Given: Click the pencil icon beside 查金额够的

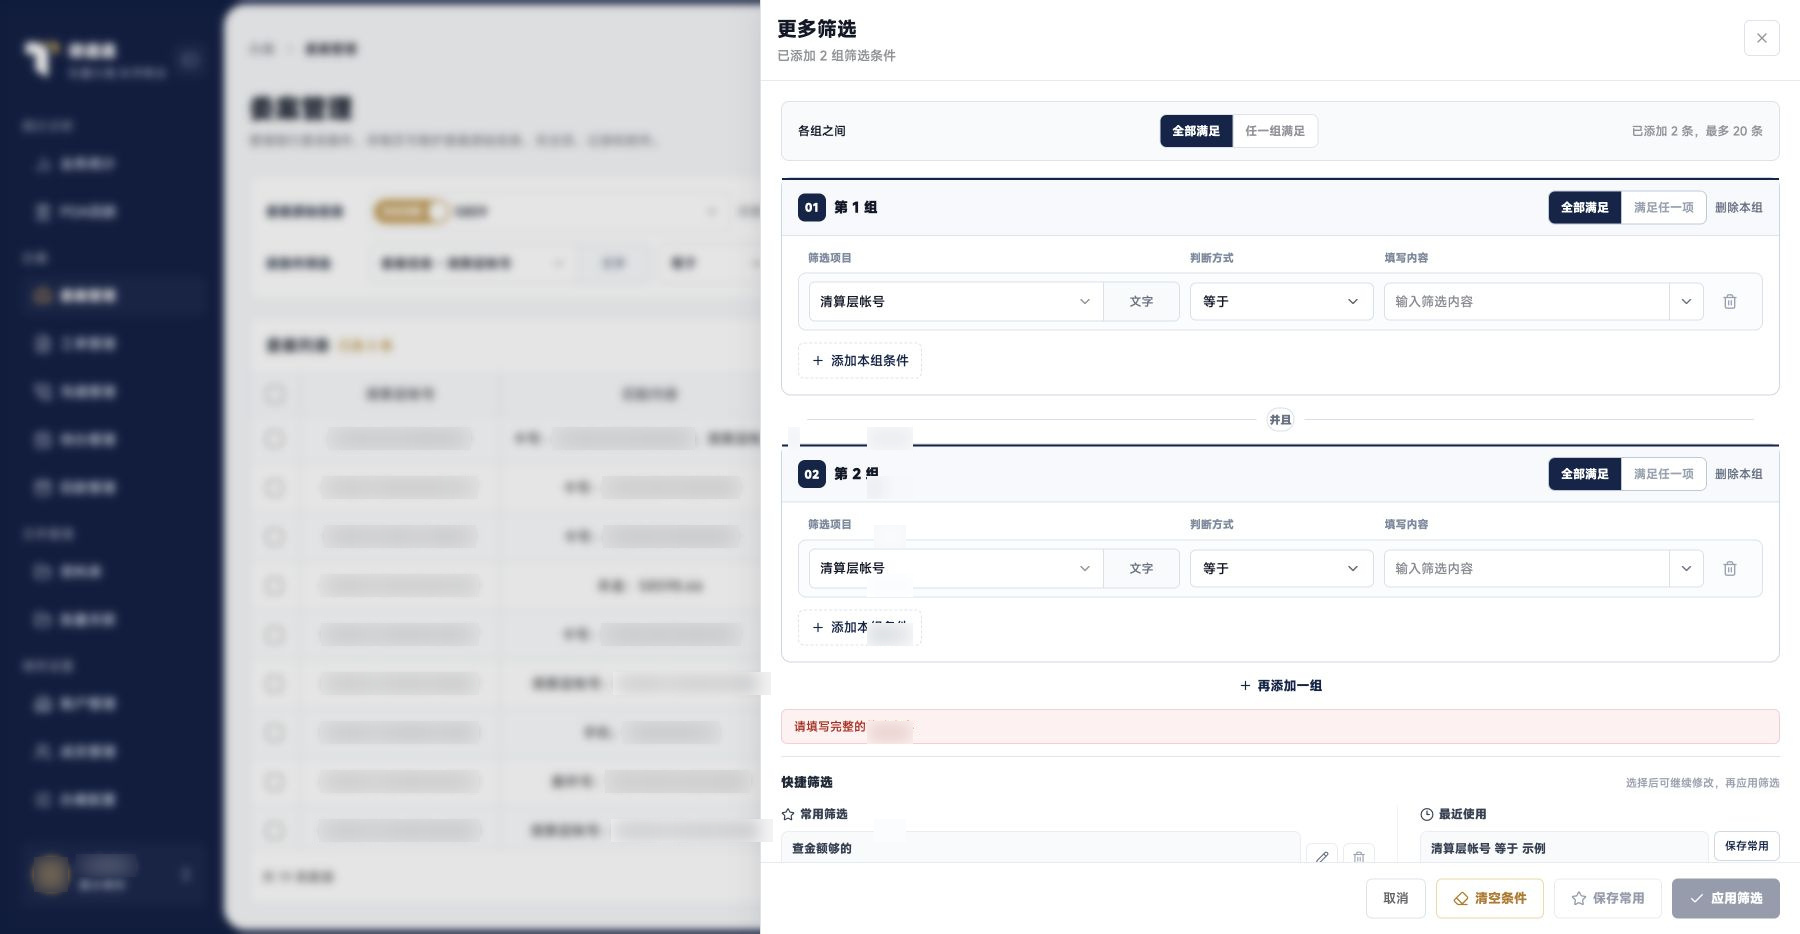Looking at the screenshot, I should pos(1322,856).
